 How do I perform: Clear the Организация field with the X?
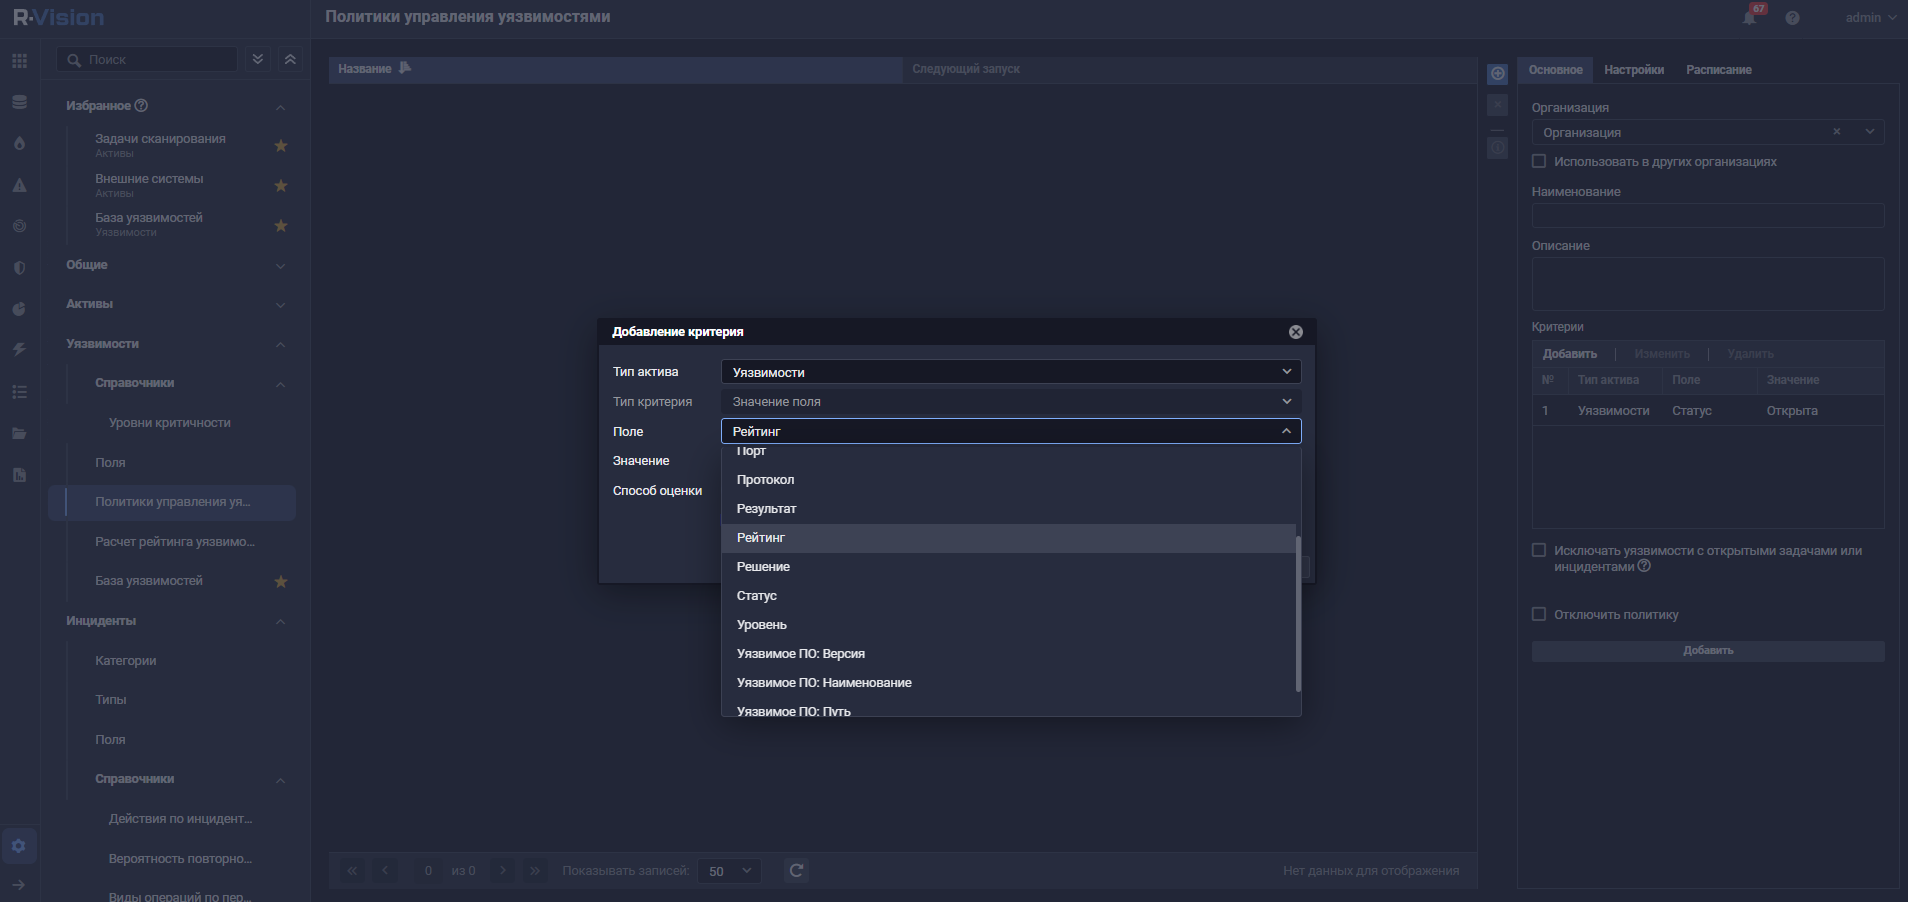1836,132
